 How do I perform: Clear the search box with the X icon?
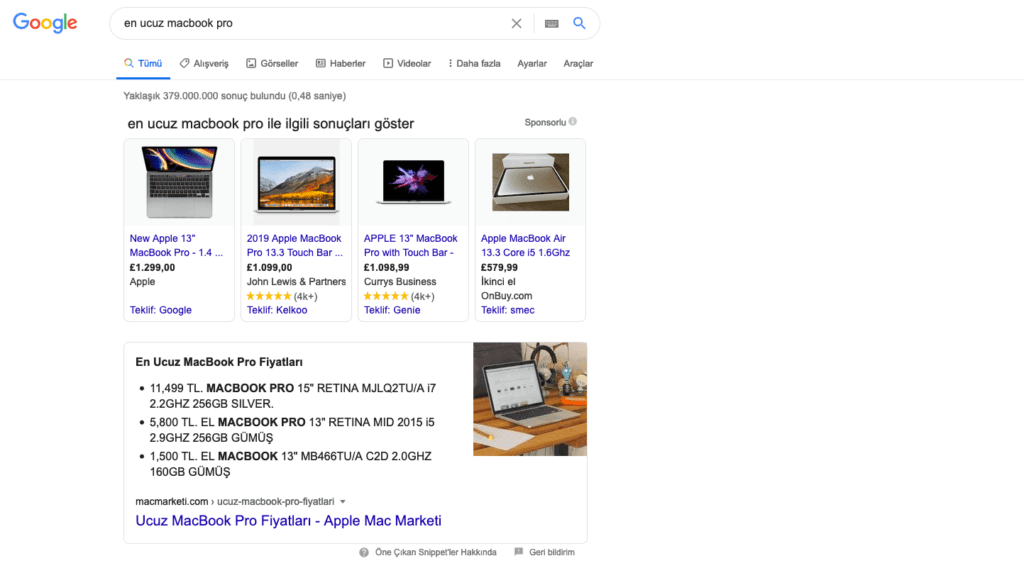coord(516,24)
